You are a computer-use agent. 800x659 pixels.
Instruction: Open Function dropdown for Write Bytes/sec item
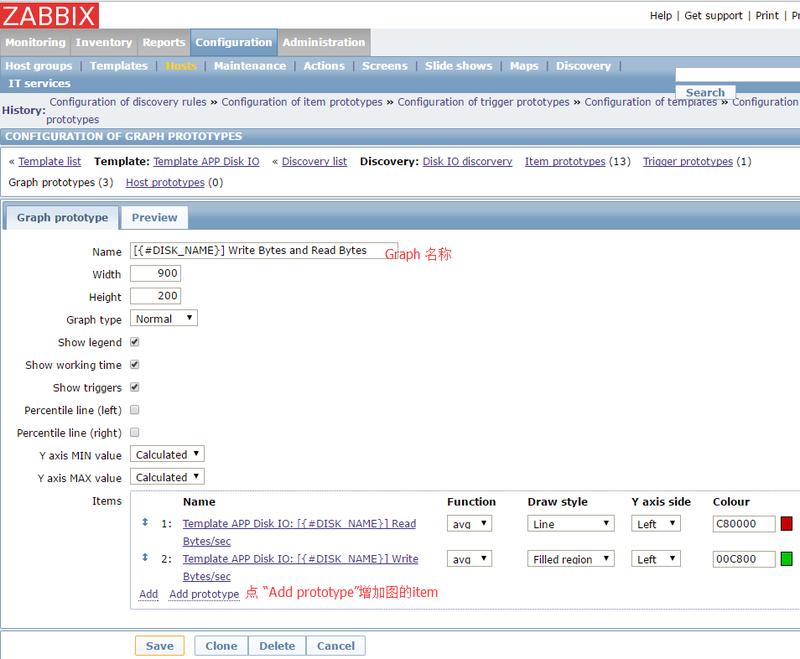[x=470, y=559]
